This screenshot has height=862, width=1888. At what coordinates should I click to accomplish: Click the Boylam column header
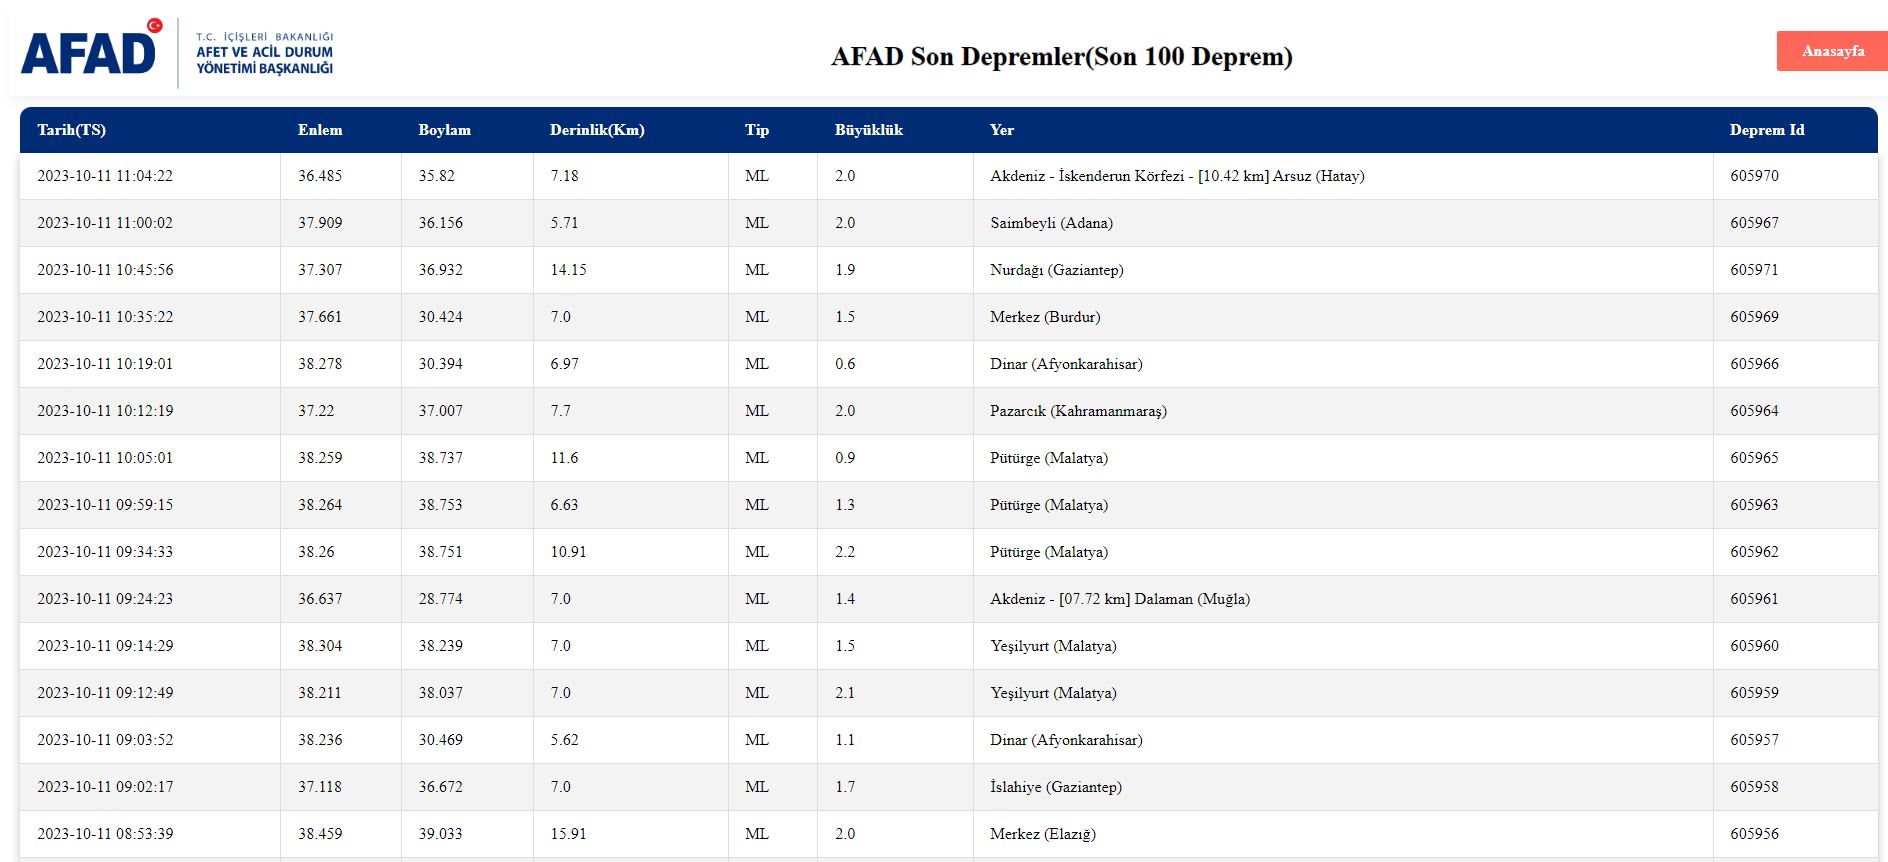click(444, 130)
